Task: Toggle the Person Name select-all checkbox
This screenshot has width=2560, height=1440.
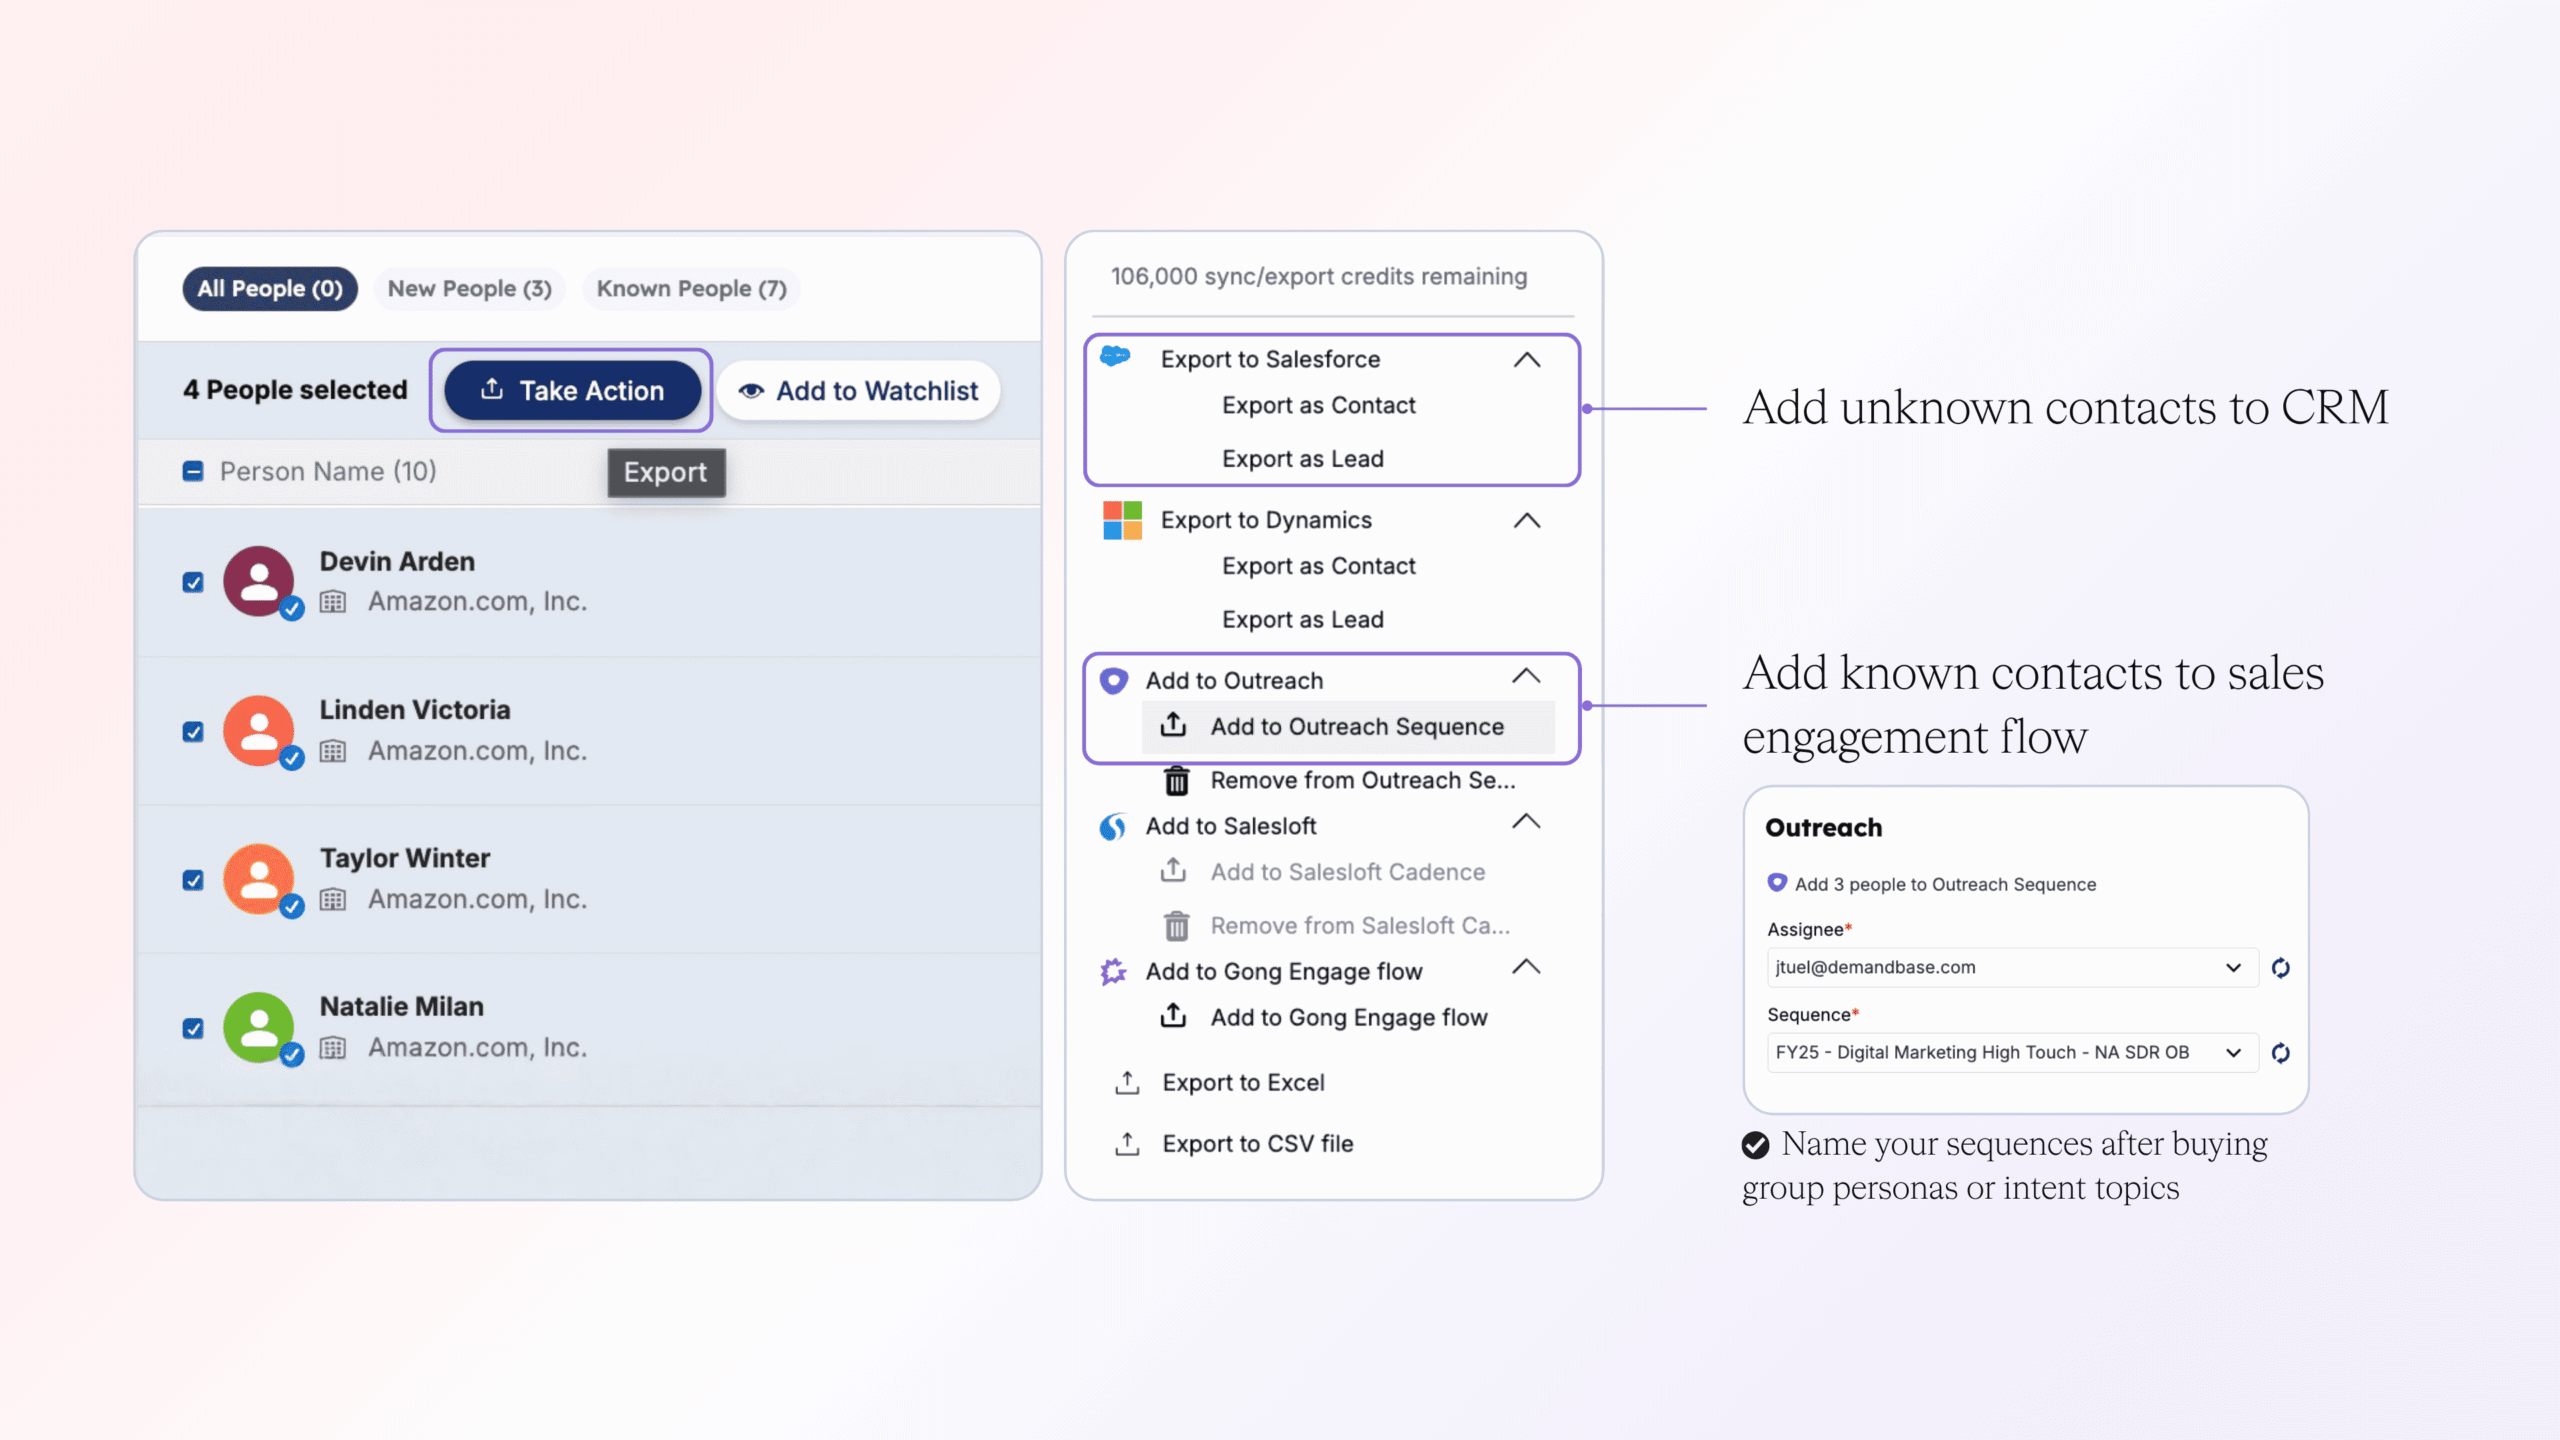Action: 193,471
